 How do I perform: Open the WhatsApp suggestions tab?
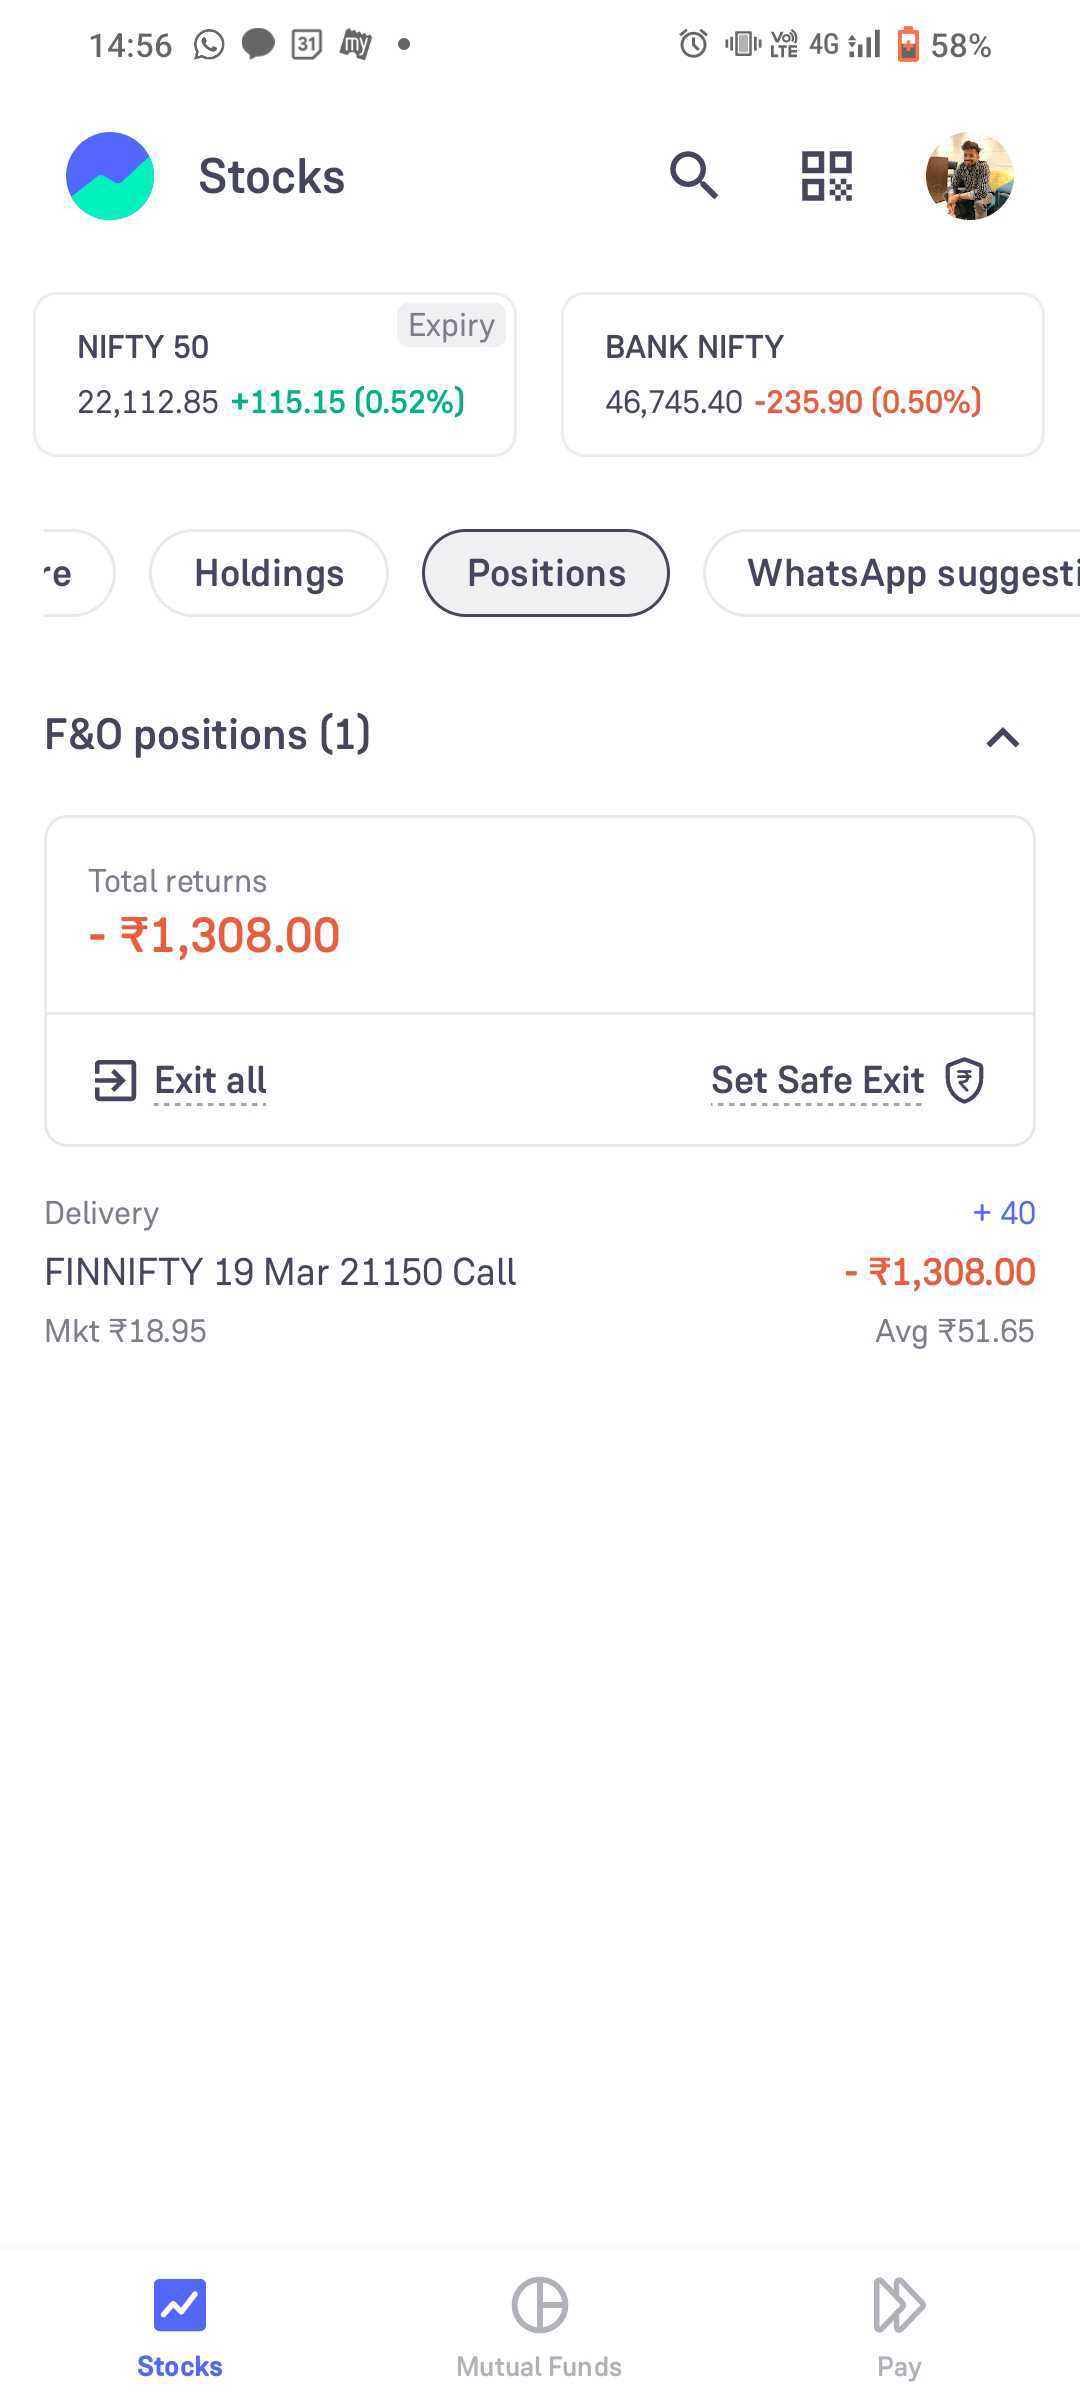pyautogui.click(x=892, y=573)
